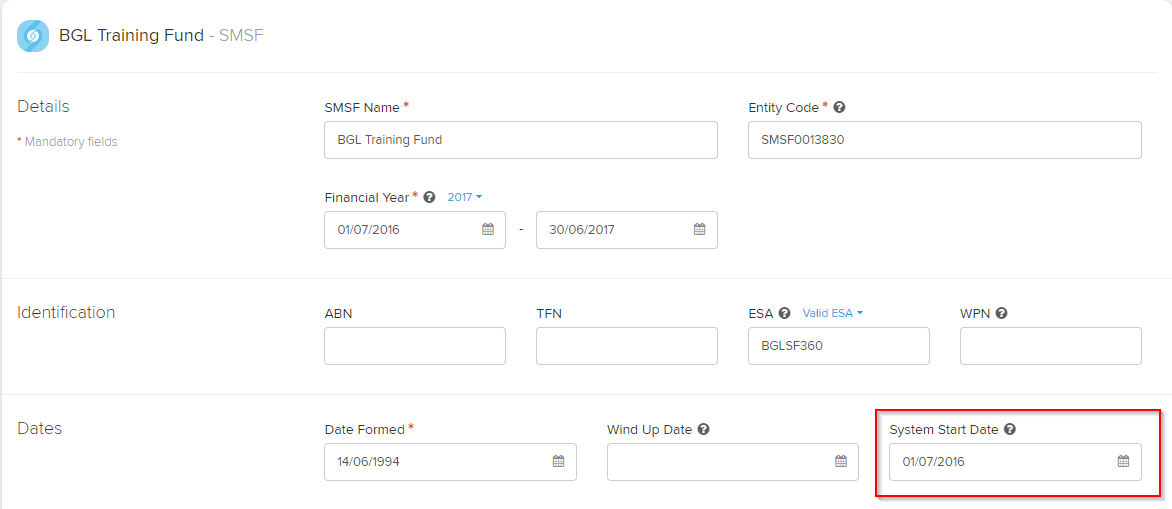
Task: Expand the Valid ESA dropdown
Action: [x=833, y=313]
